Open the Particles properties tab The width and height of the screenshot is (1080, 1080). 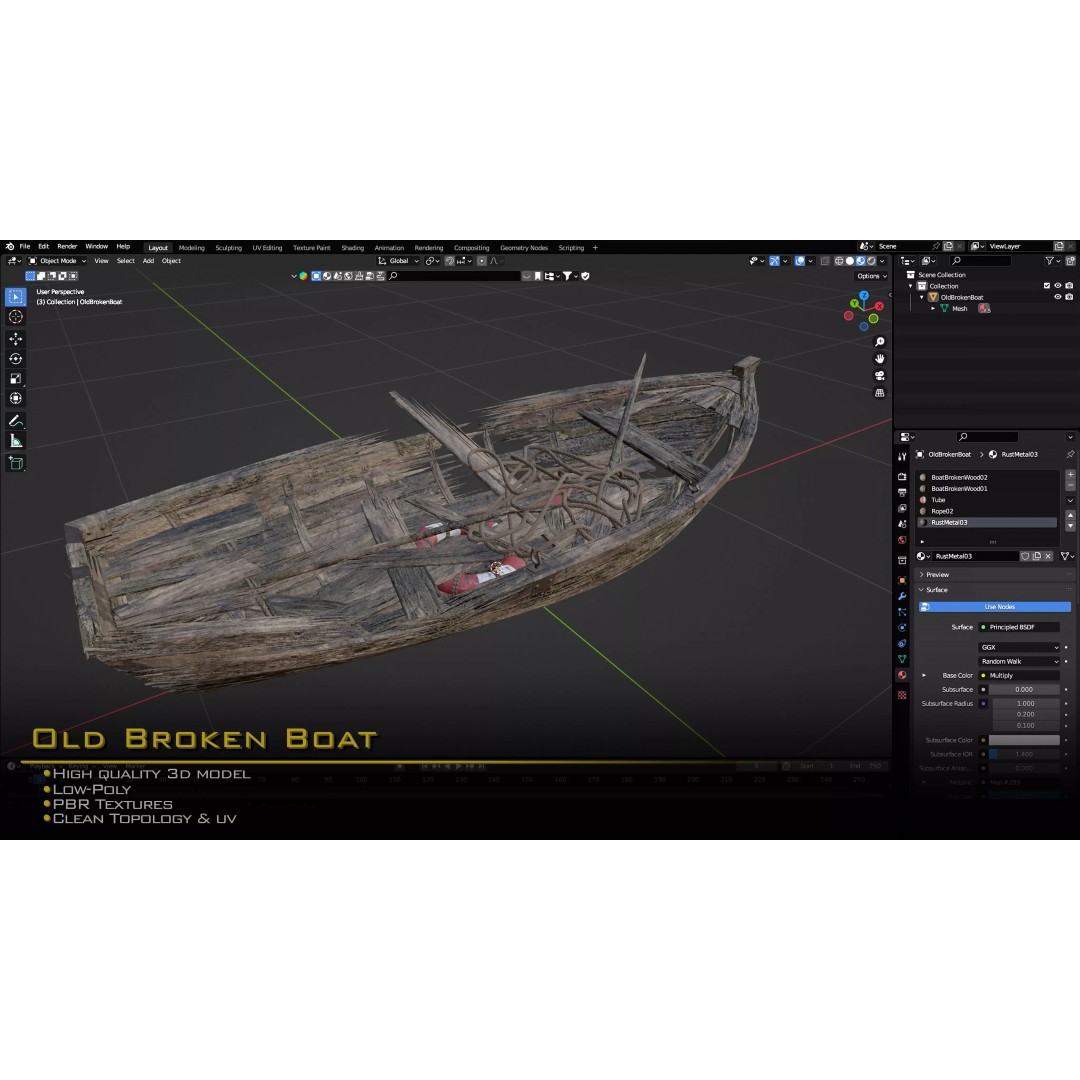click(902, 612)
